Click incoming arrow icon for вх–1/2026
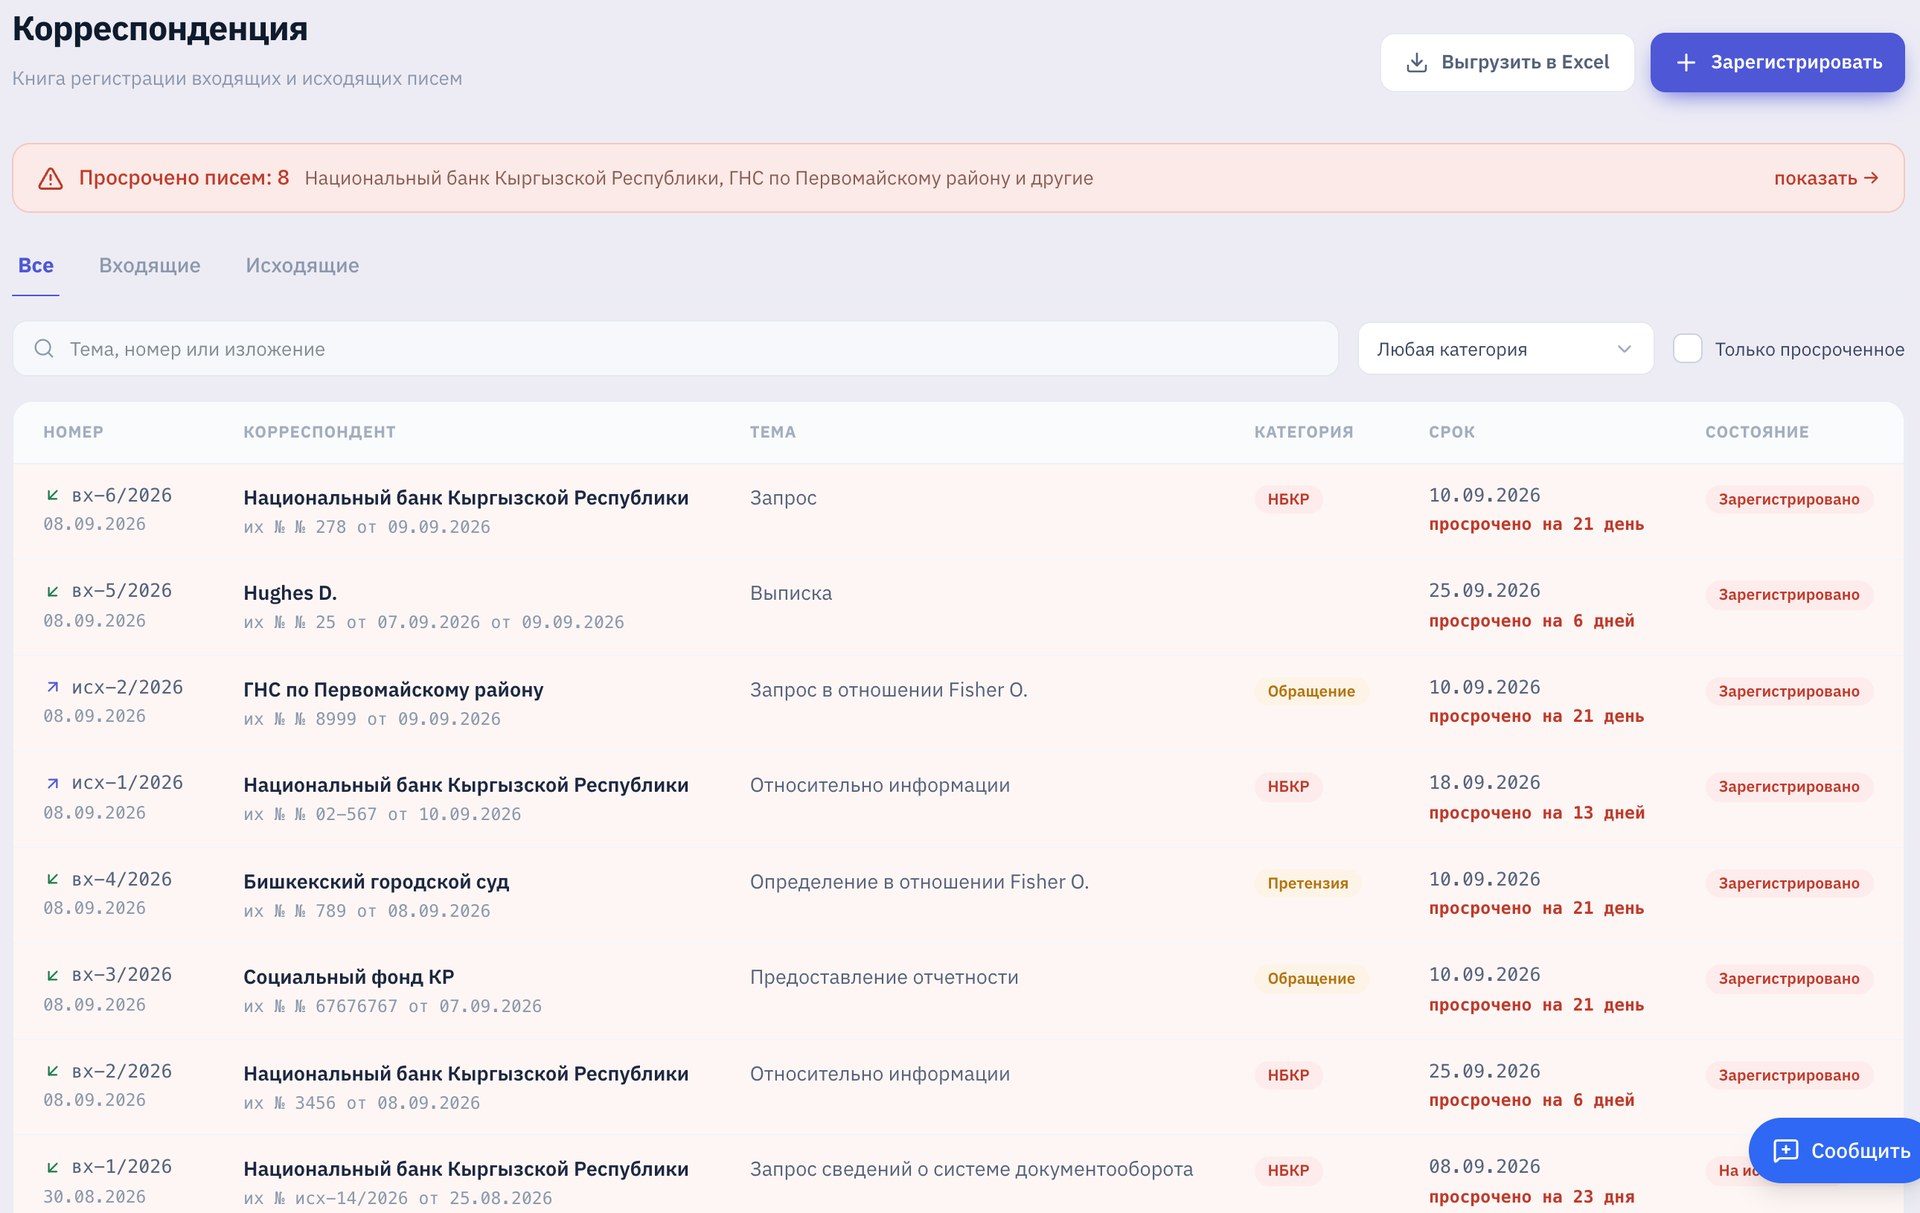Viewport: 1920px width, 1213px height. [53, 1167]
